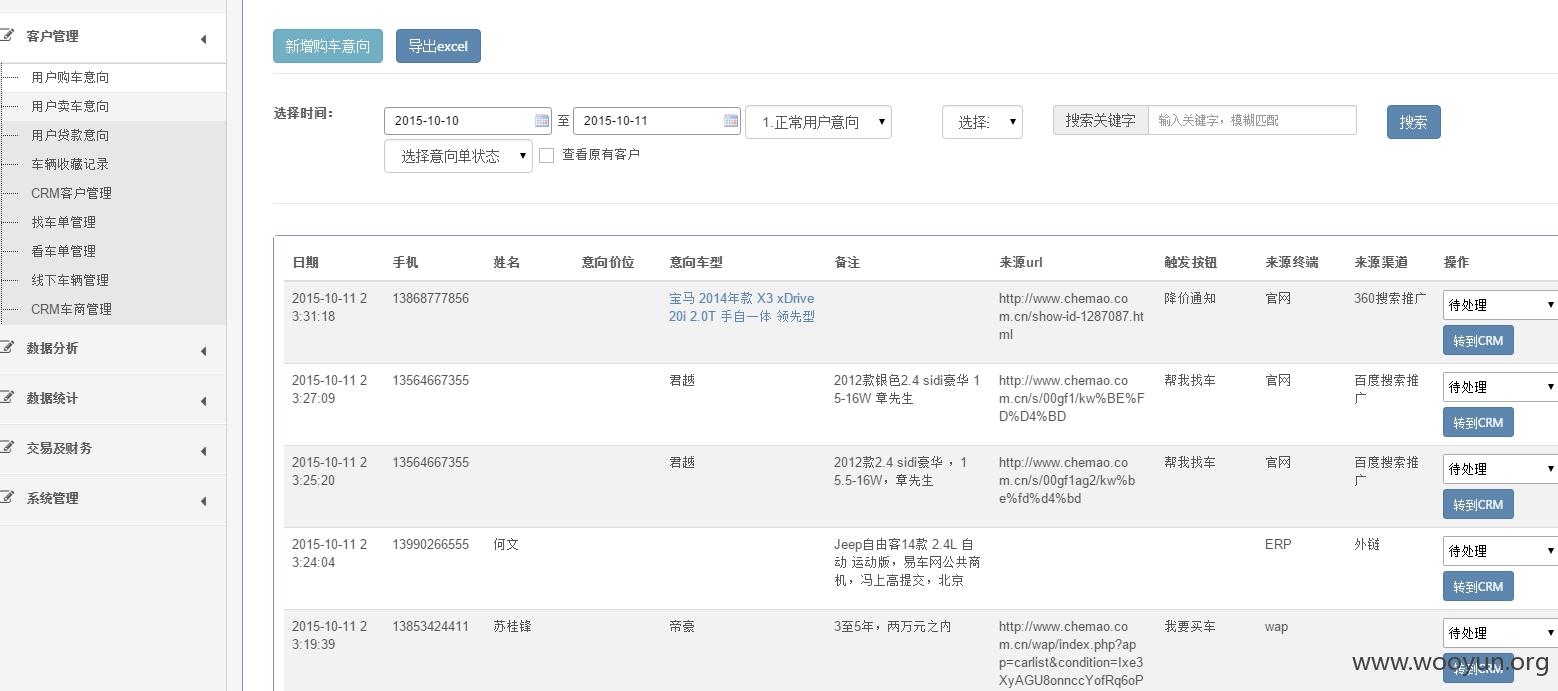This screenshot has width=1558, height=691.
Task: Open 用户购车意向 in sidebar
Action: click(70, 77)
